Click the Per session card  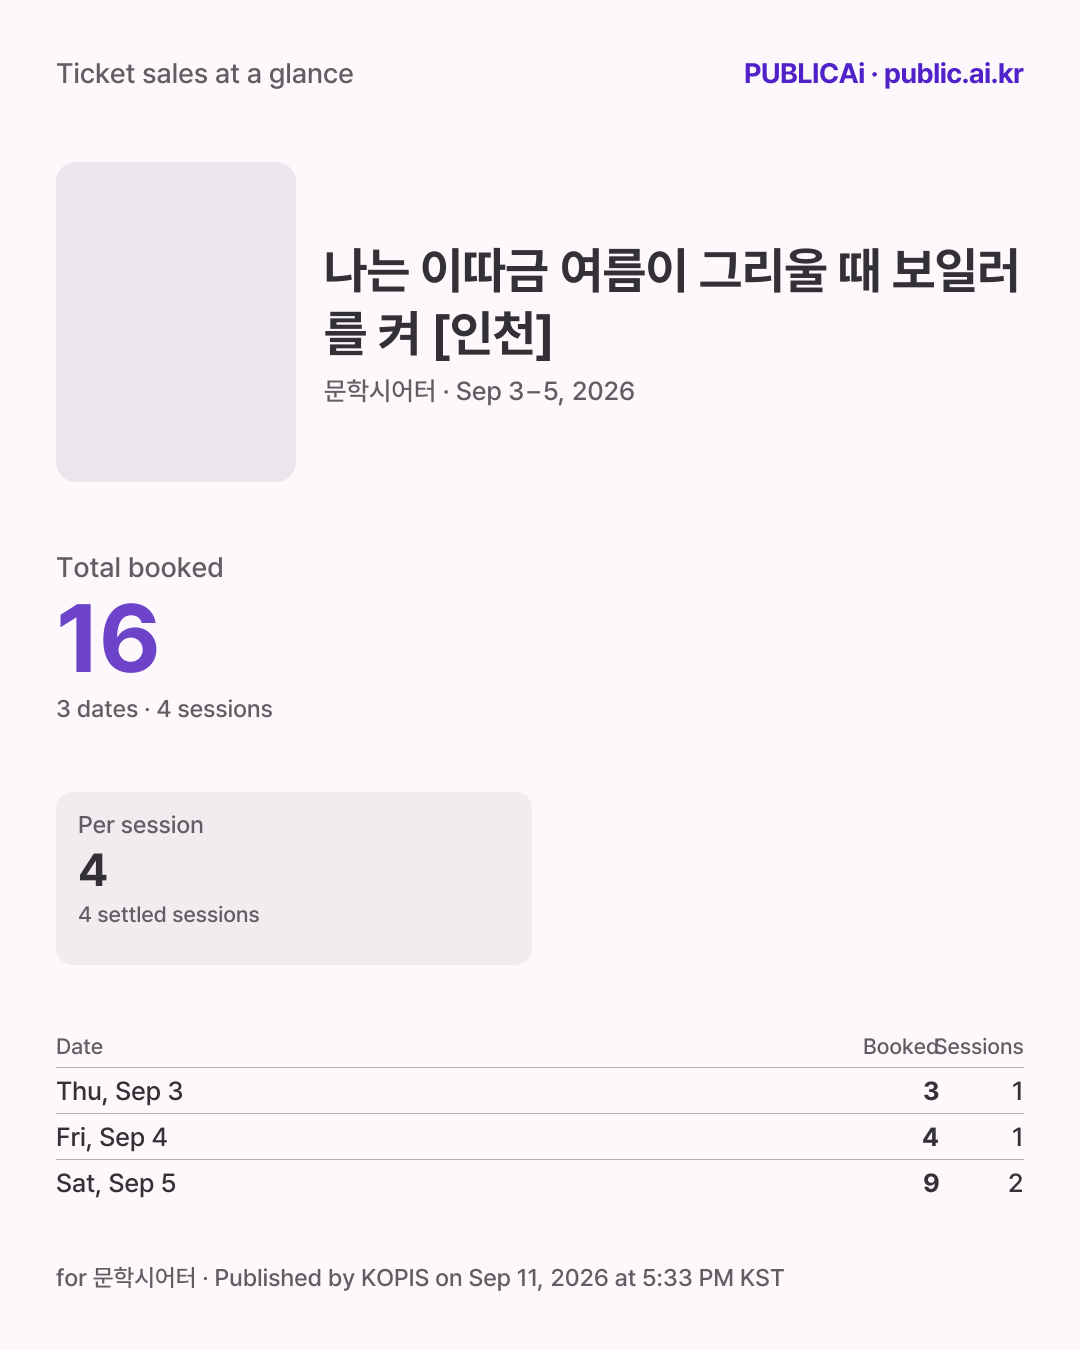pyautogui.click(x=294, y=878)
